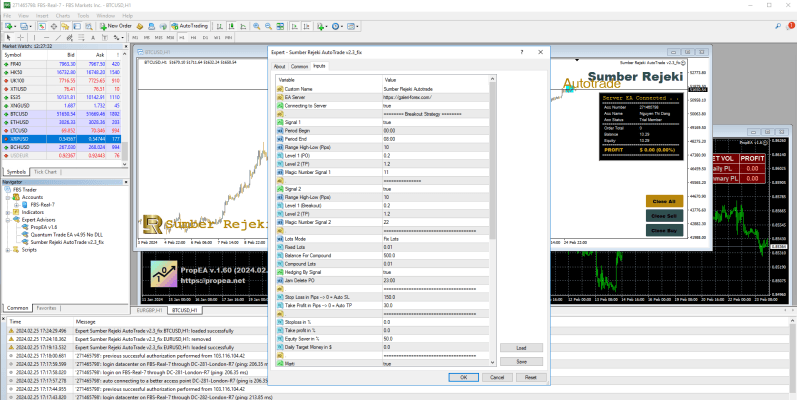The width and height of the screenshot is (797, 400).
Task: Open the Charts menu
Action: (x=63, y=16)
